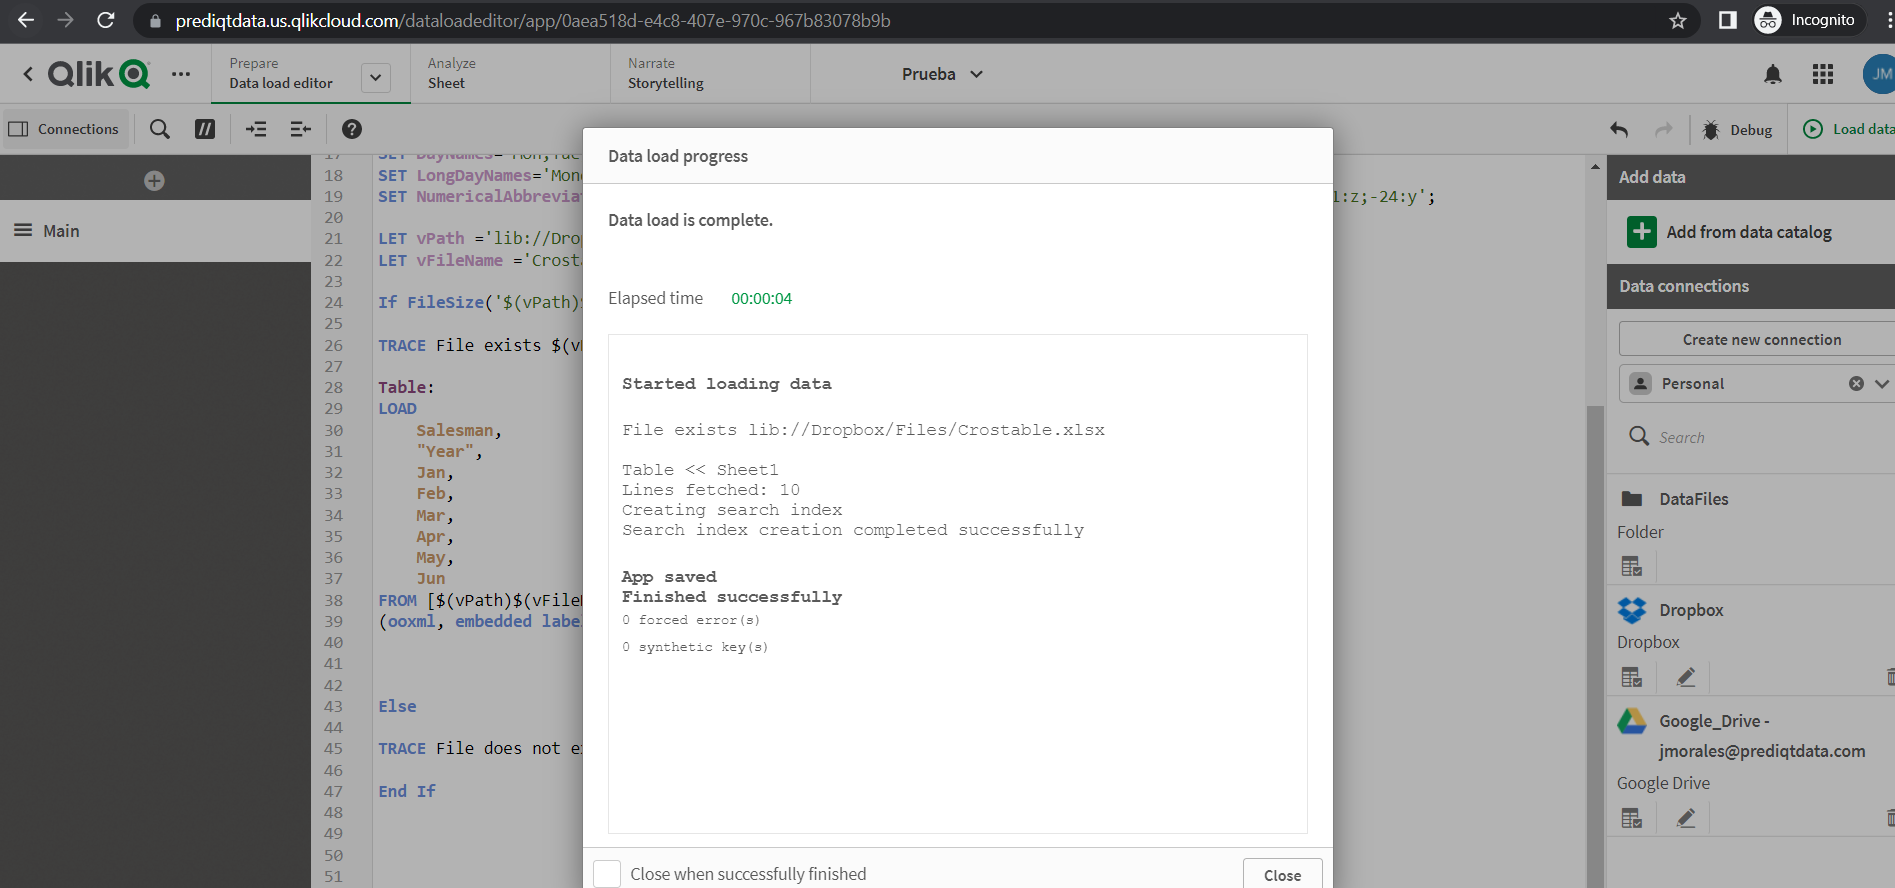Edit the Google Drive connection

click(x=1686, y=818)
